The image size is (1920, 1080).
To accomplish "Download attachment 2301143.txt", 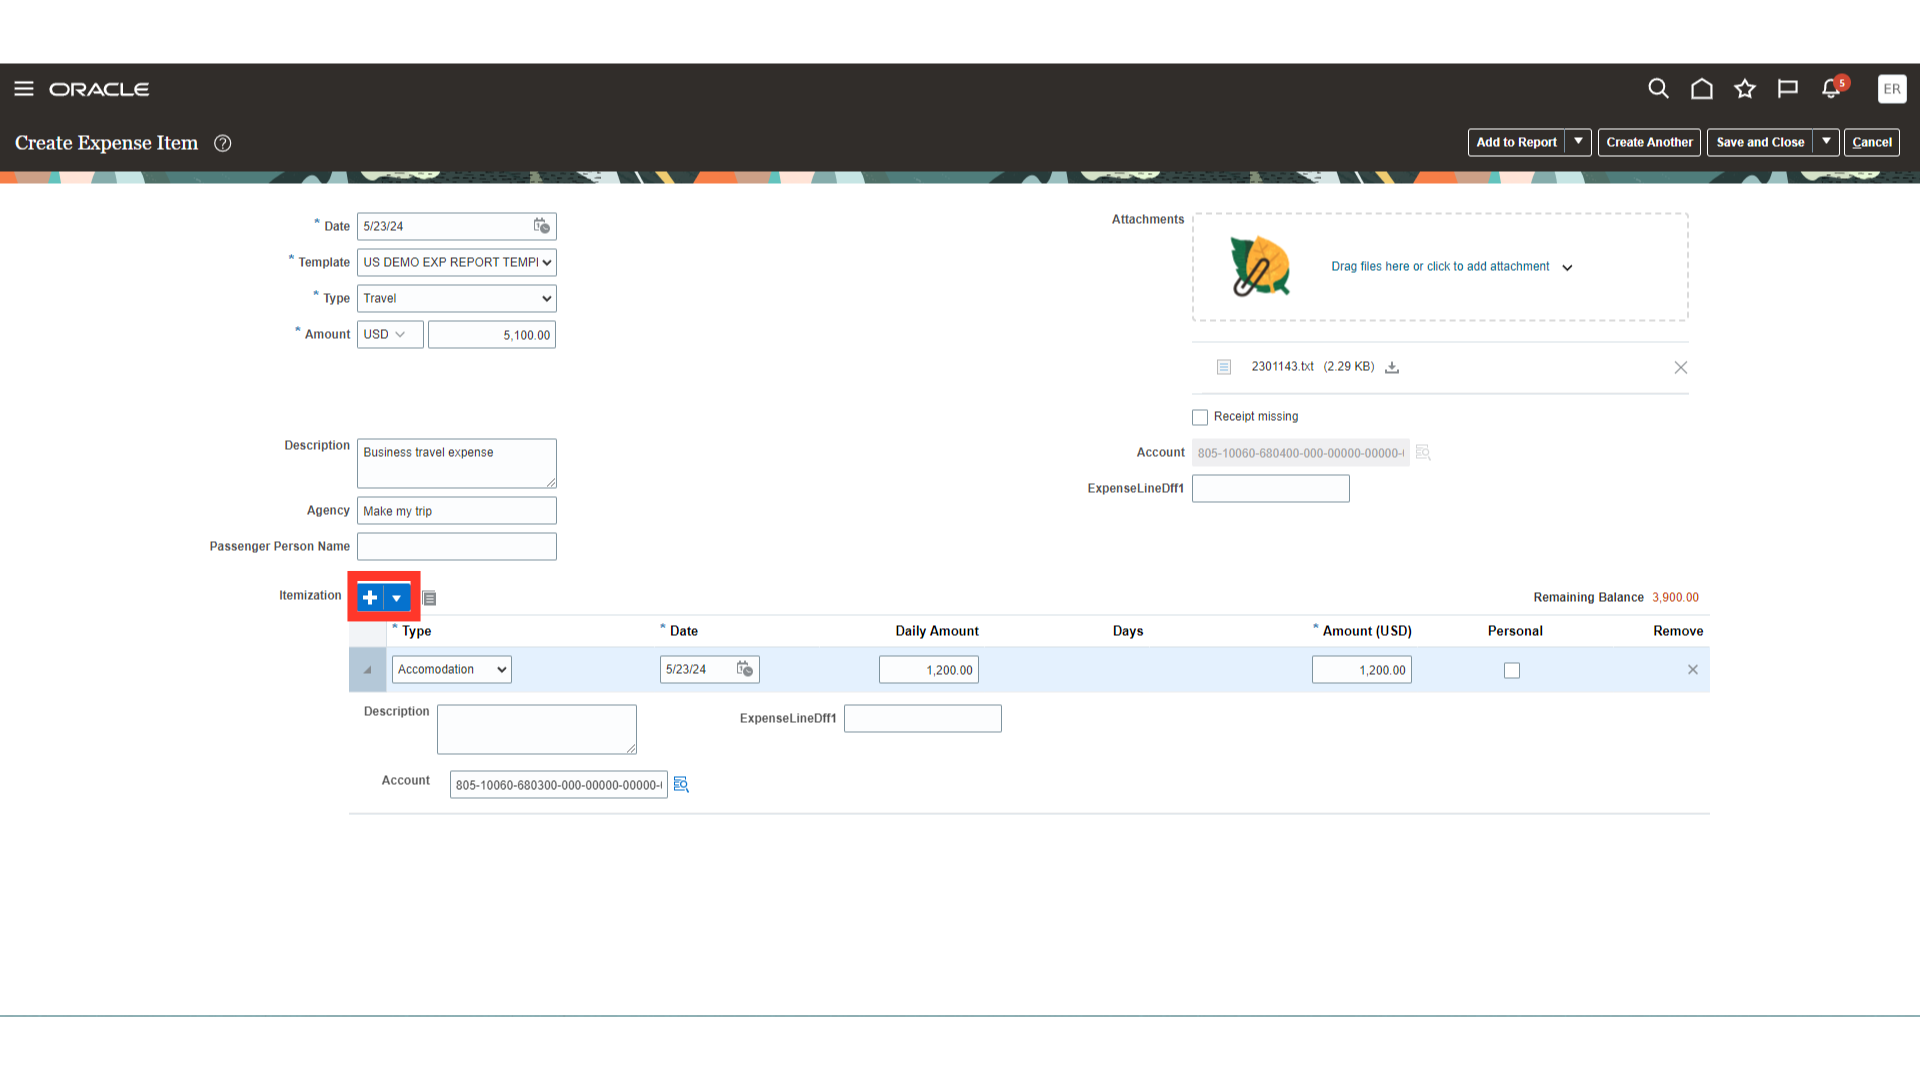I will tap(1392, 367).
